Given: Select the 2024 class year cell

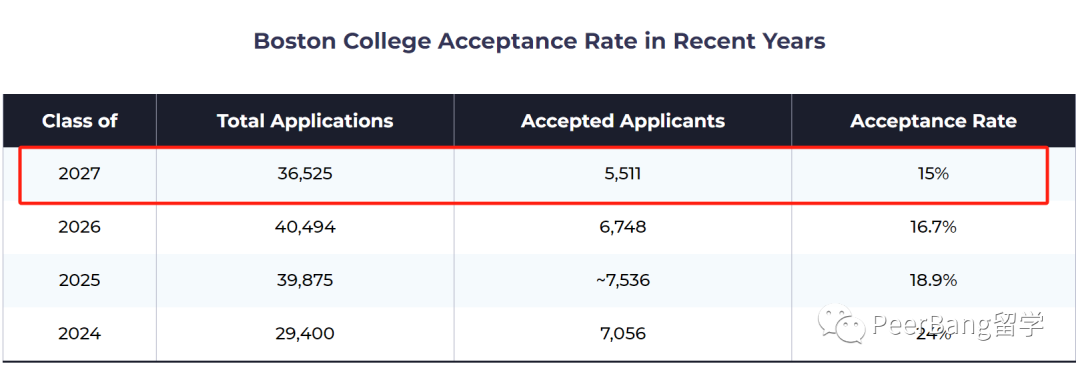Looking at the screenshot, I should 80,334.
